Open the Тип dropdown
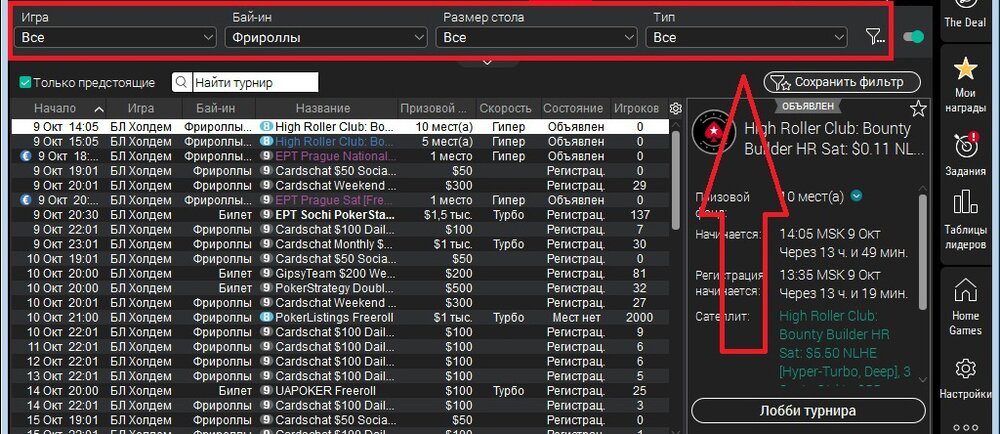Image resolution: width=1000 pixels, height=434 pixels. click(746, 38)
